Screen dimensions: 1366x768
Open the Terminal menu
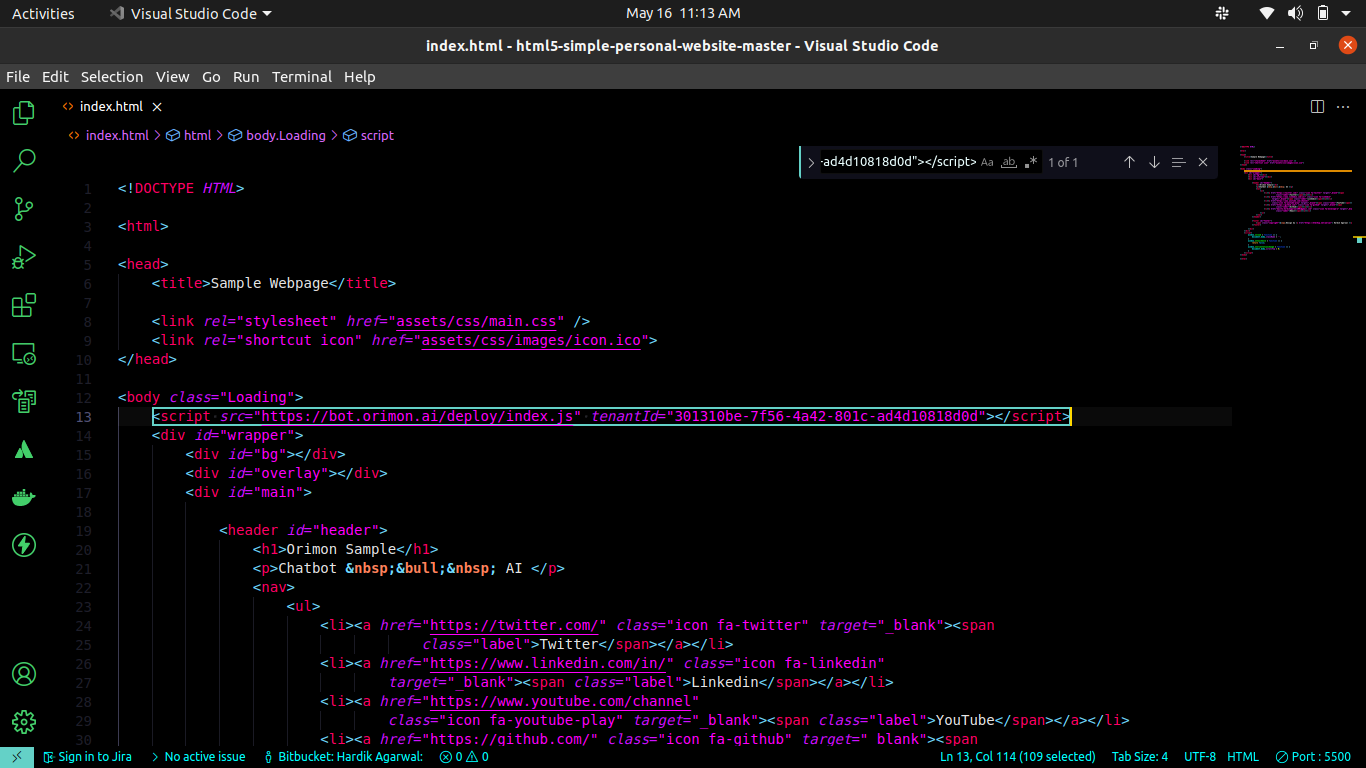301,77
